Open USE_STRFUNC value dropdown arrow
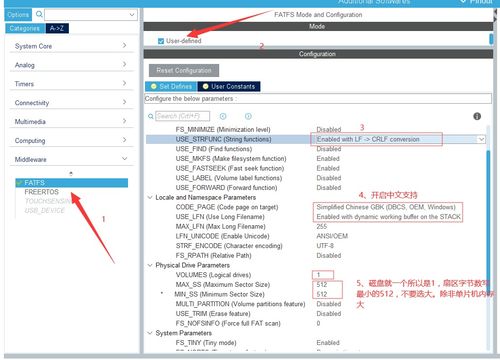Viewport: 500px width, 360px height. (481, 139)
